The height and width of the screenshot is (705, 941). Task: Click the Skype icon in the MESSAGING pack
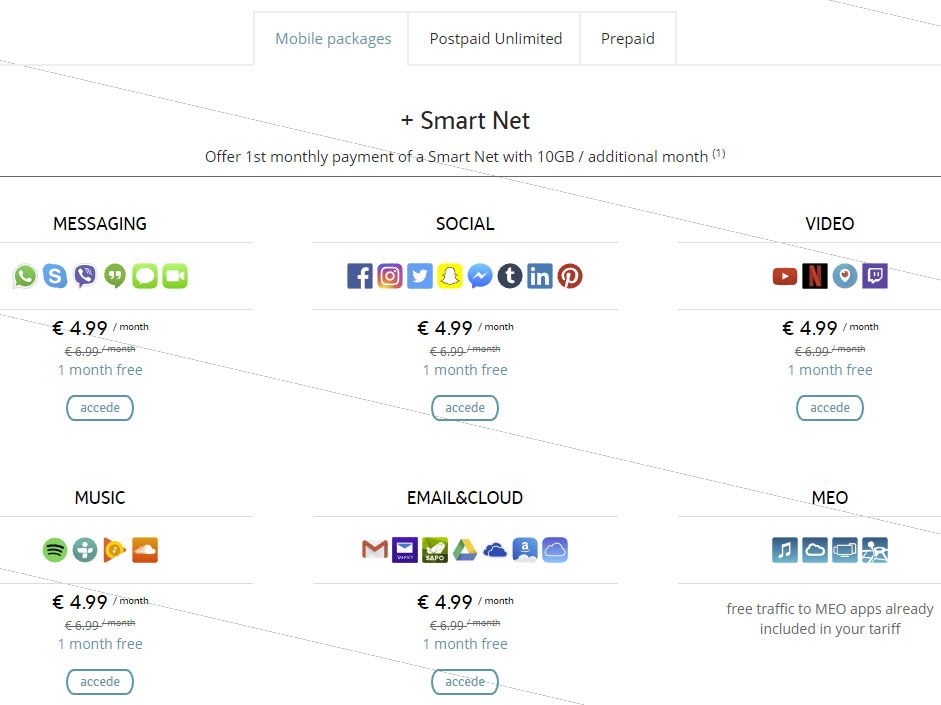(55, 276)
